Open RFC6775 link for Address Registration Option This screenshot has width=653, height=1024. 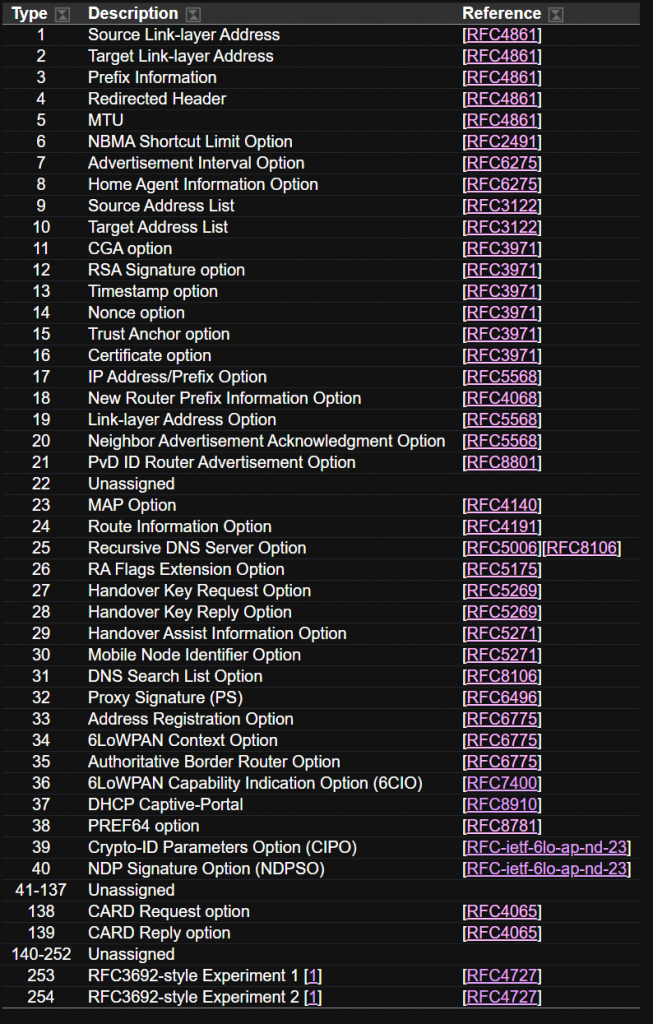pyautogui.click(x=502, y=719)
